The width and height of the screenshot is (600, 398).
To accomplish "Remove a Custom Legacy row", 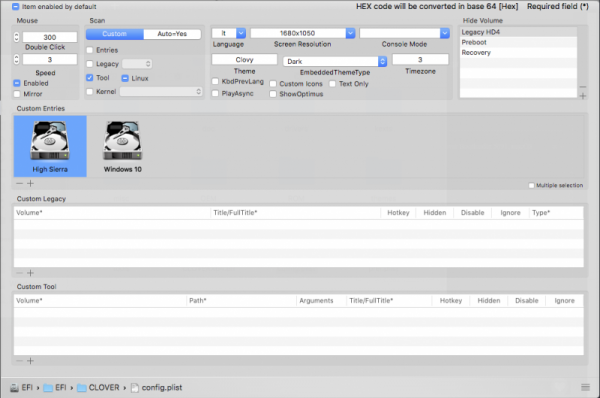I will pyautogui.click(x=20, y=273).
